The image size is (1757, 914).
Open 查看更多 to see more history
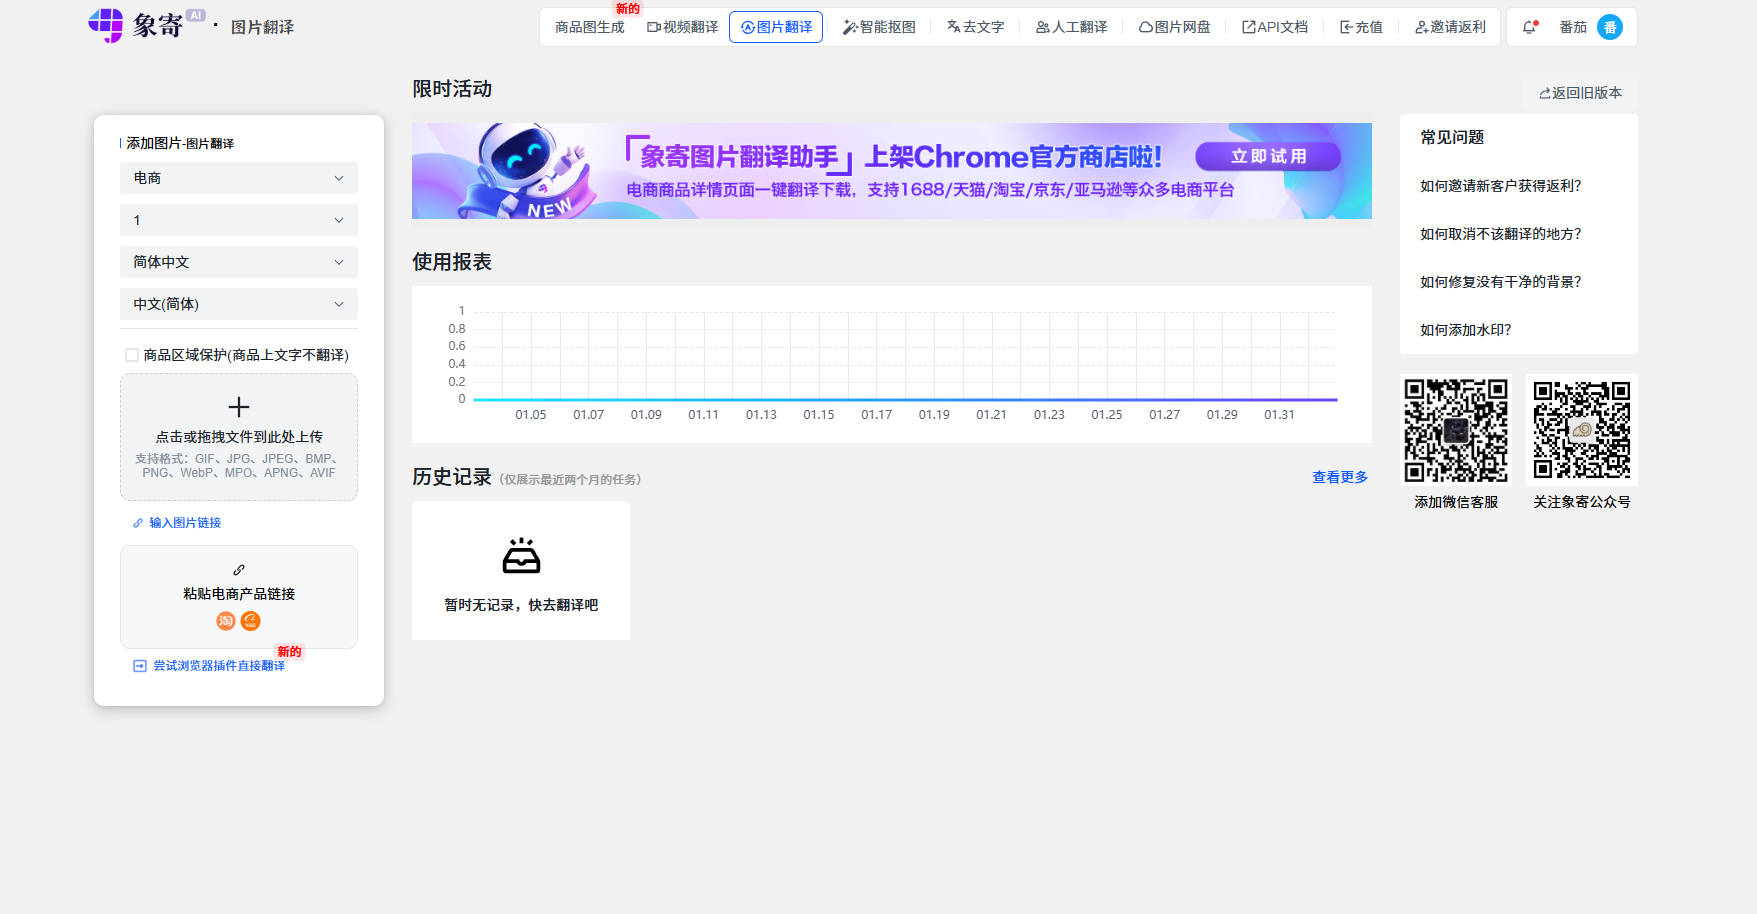pyautogui.click(x=1339, y=477)
